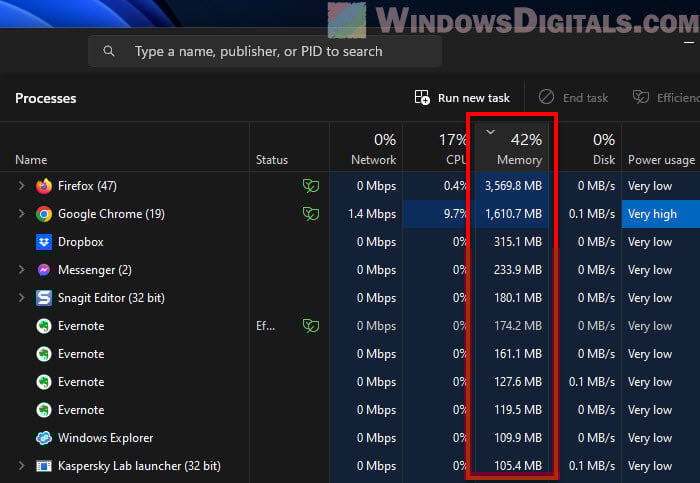Click the search magnifier icon
Image resolution: width=700 pixels, height=483 pixels.
(108, 51)
